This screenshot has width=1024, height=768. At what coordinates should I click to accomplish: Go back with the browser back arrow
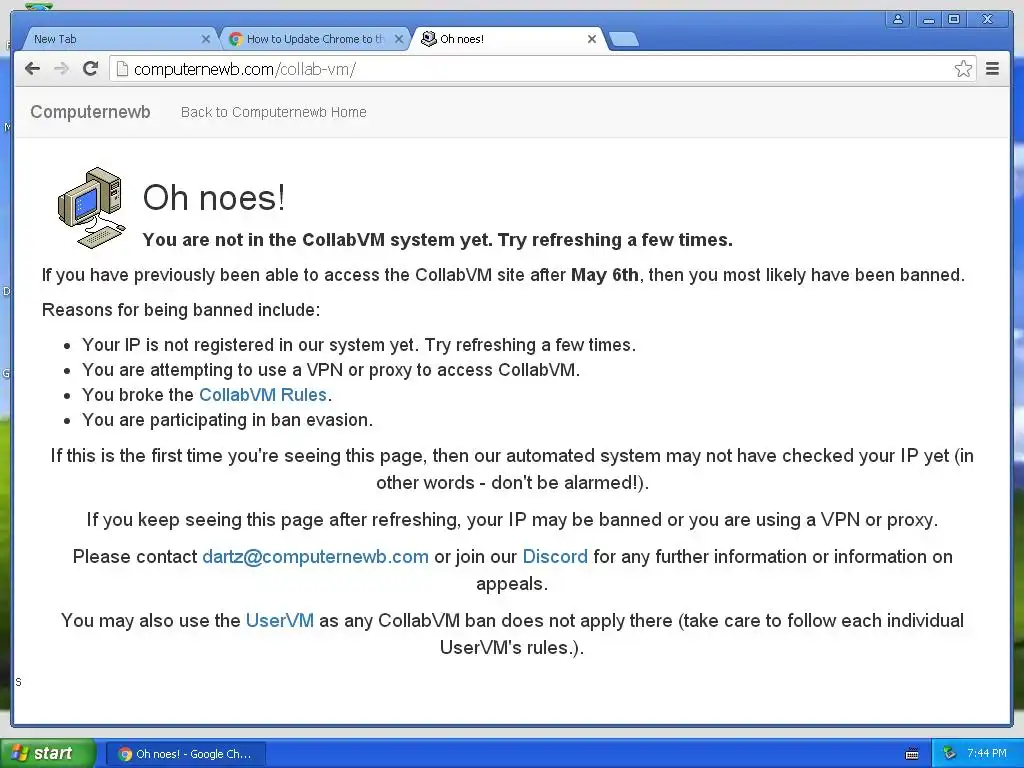(32, 69)
